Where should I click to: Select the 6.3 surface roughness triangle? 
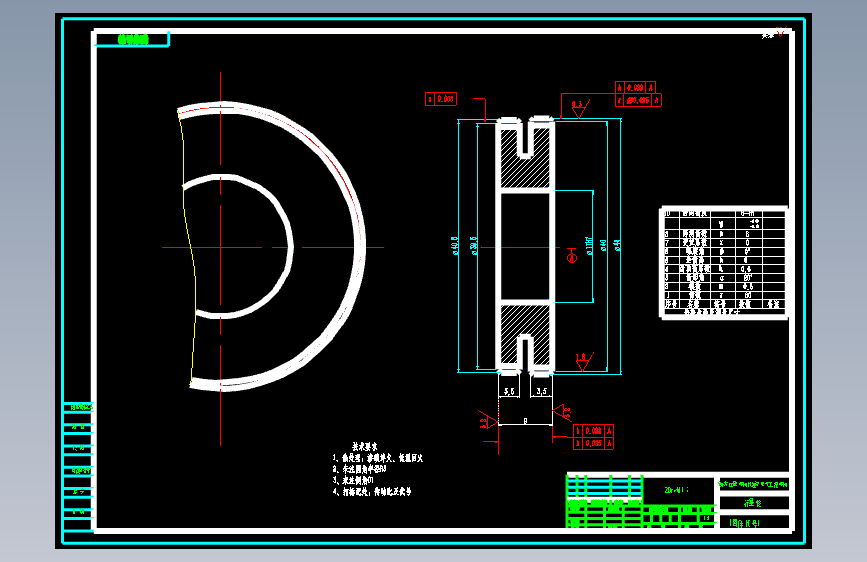point(579,109)
